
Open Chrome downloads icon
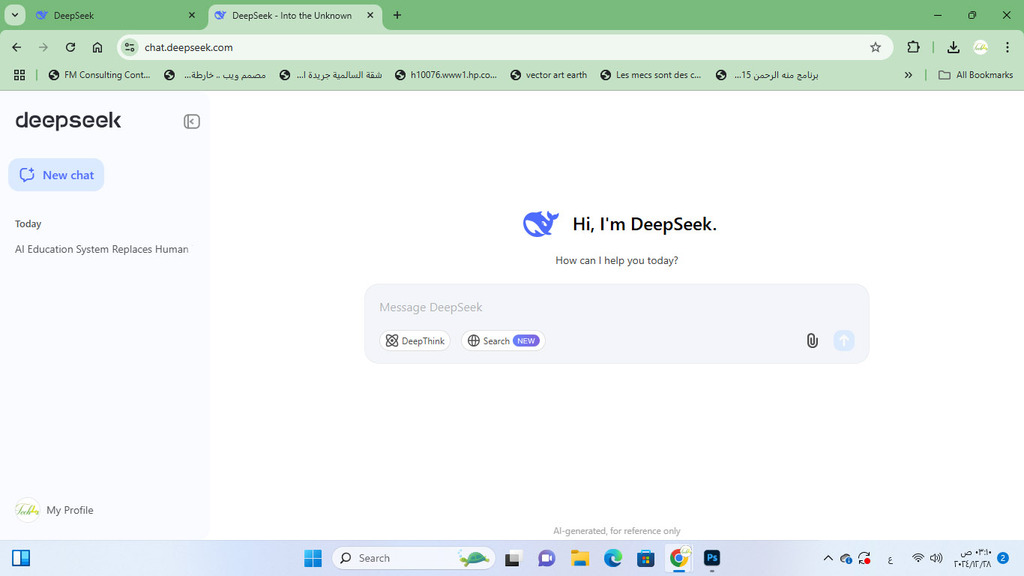point(953,47)
